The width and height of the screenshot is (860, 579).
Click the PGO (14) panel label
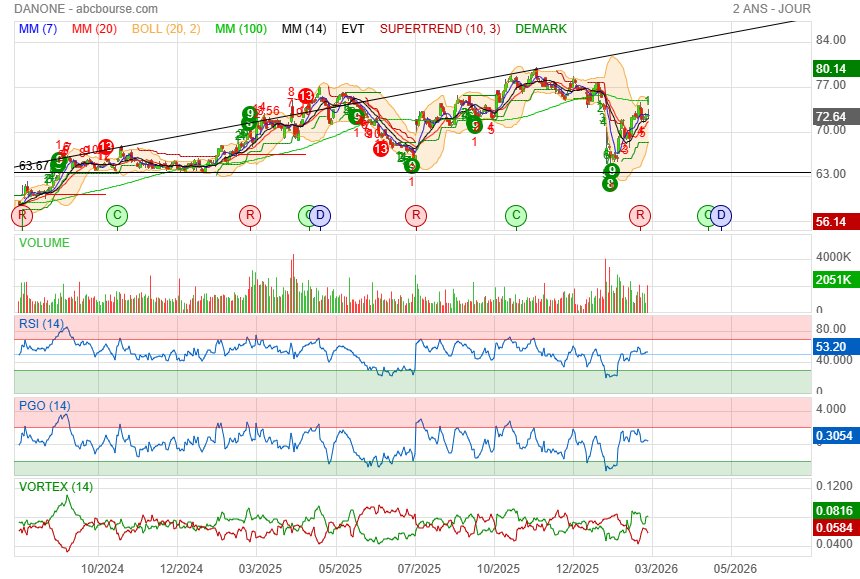42,406
